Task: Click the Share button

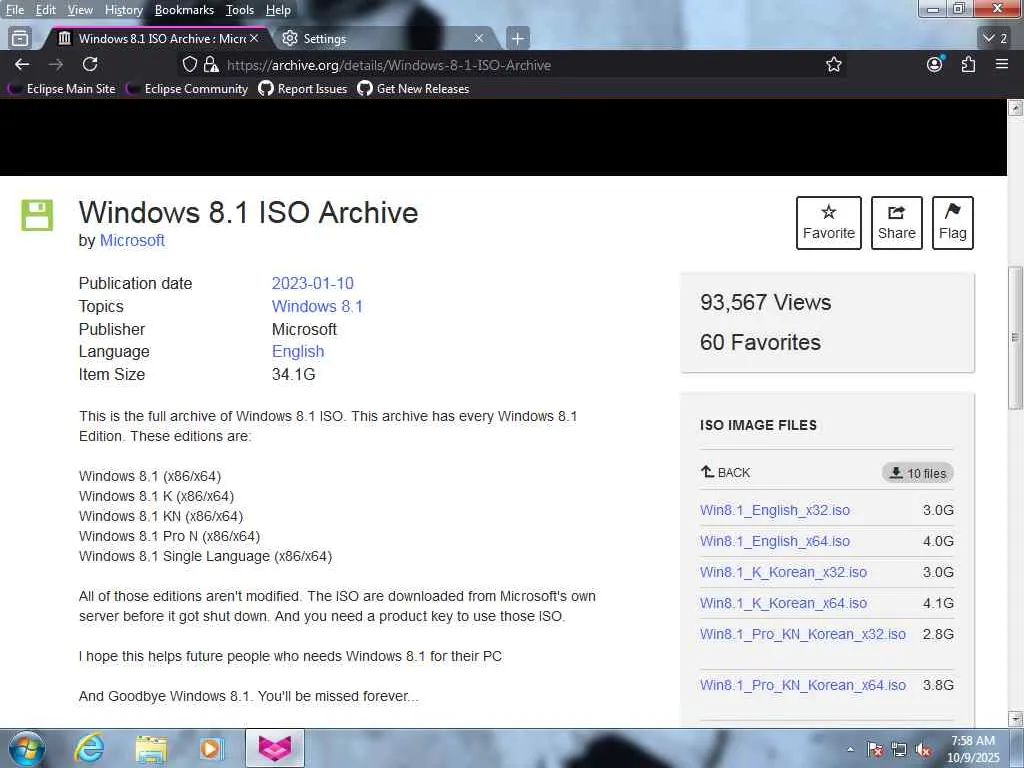Action: (897, 223)
